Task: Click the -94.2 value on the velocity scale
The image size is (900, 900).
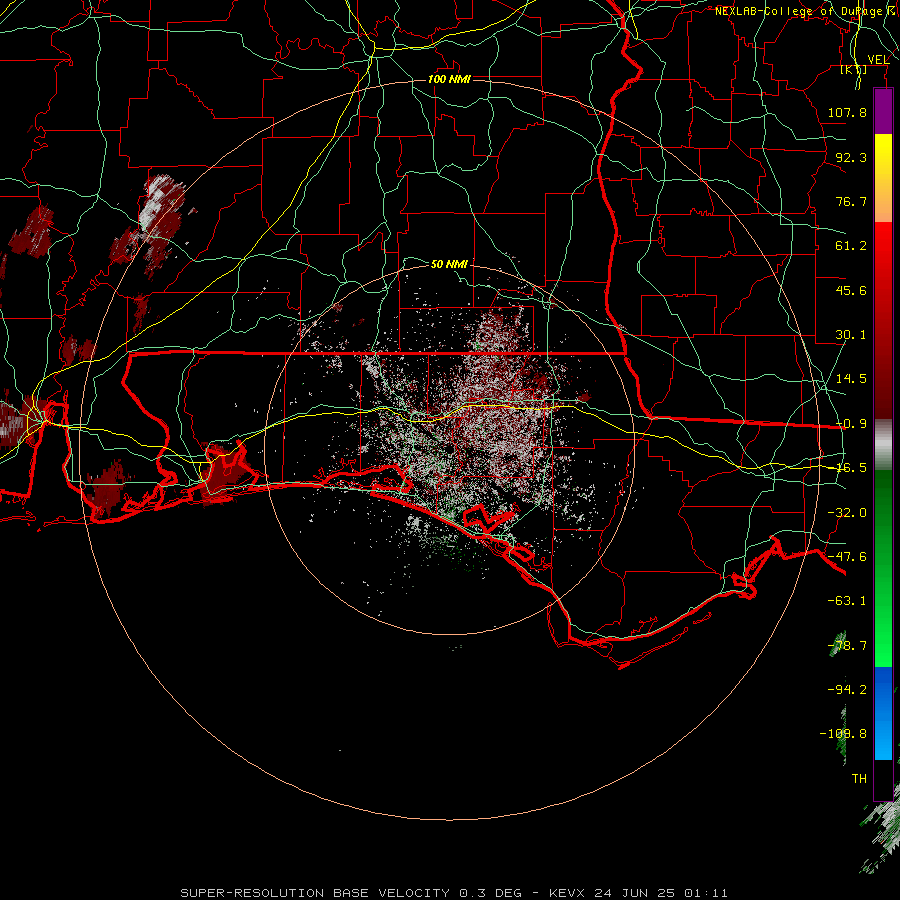Action: pos(847,690)
